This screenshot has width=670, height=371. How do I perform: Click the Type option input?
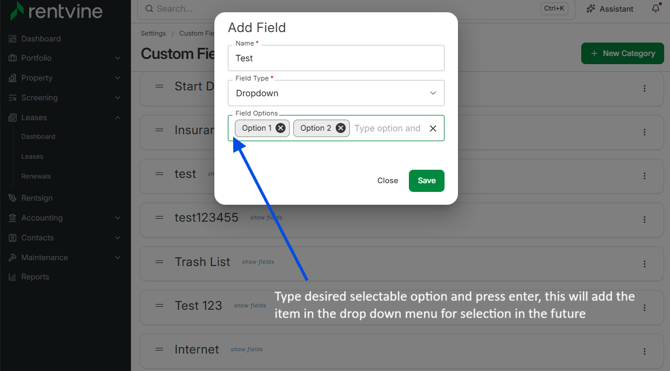point(388,128)
